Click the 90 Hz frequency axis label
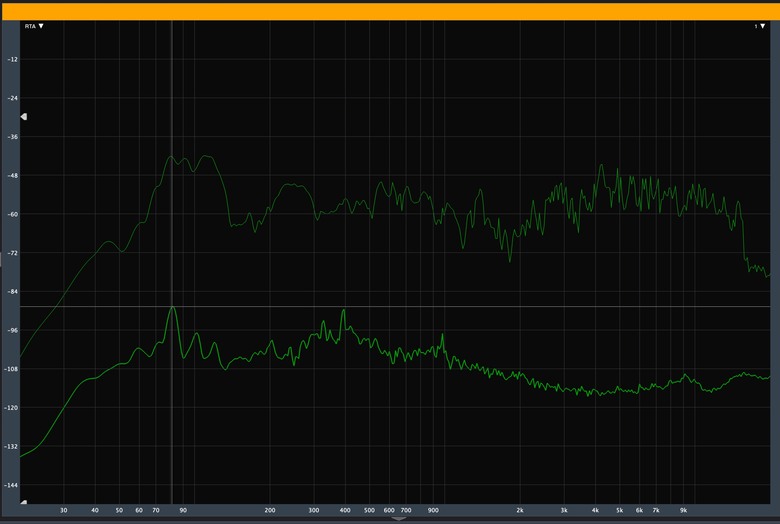 pos(183,510)
